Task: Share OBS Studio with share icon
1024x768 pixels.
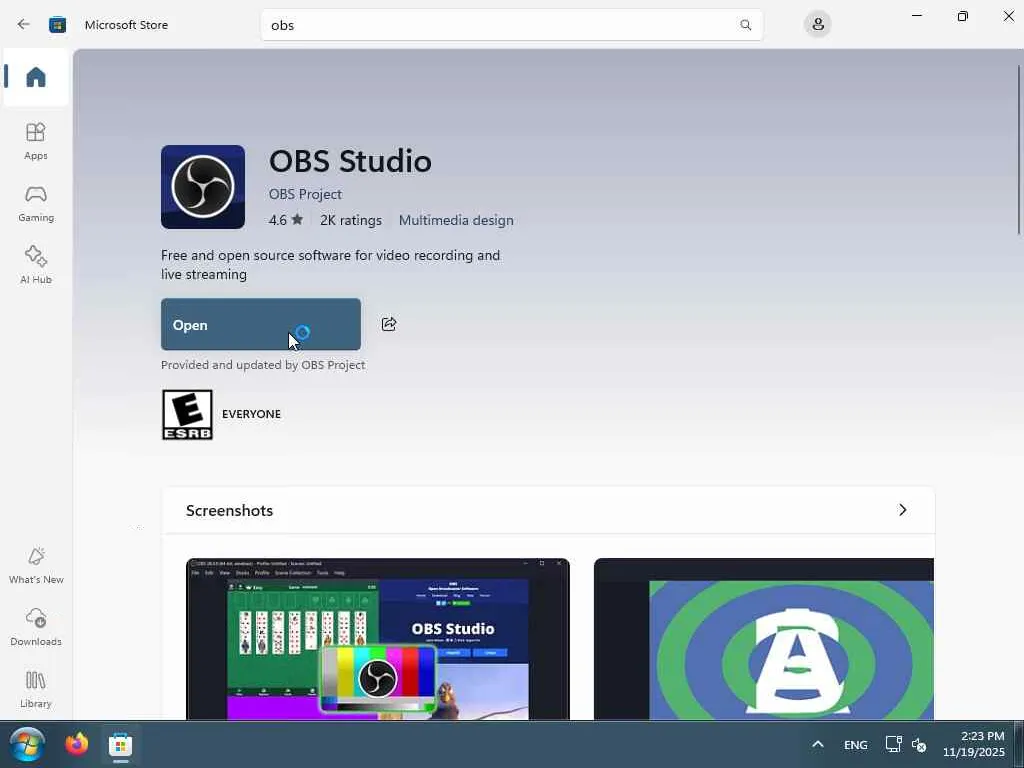Action: pyautogui.click(x=389, y=324)
